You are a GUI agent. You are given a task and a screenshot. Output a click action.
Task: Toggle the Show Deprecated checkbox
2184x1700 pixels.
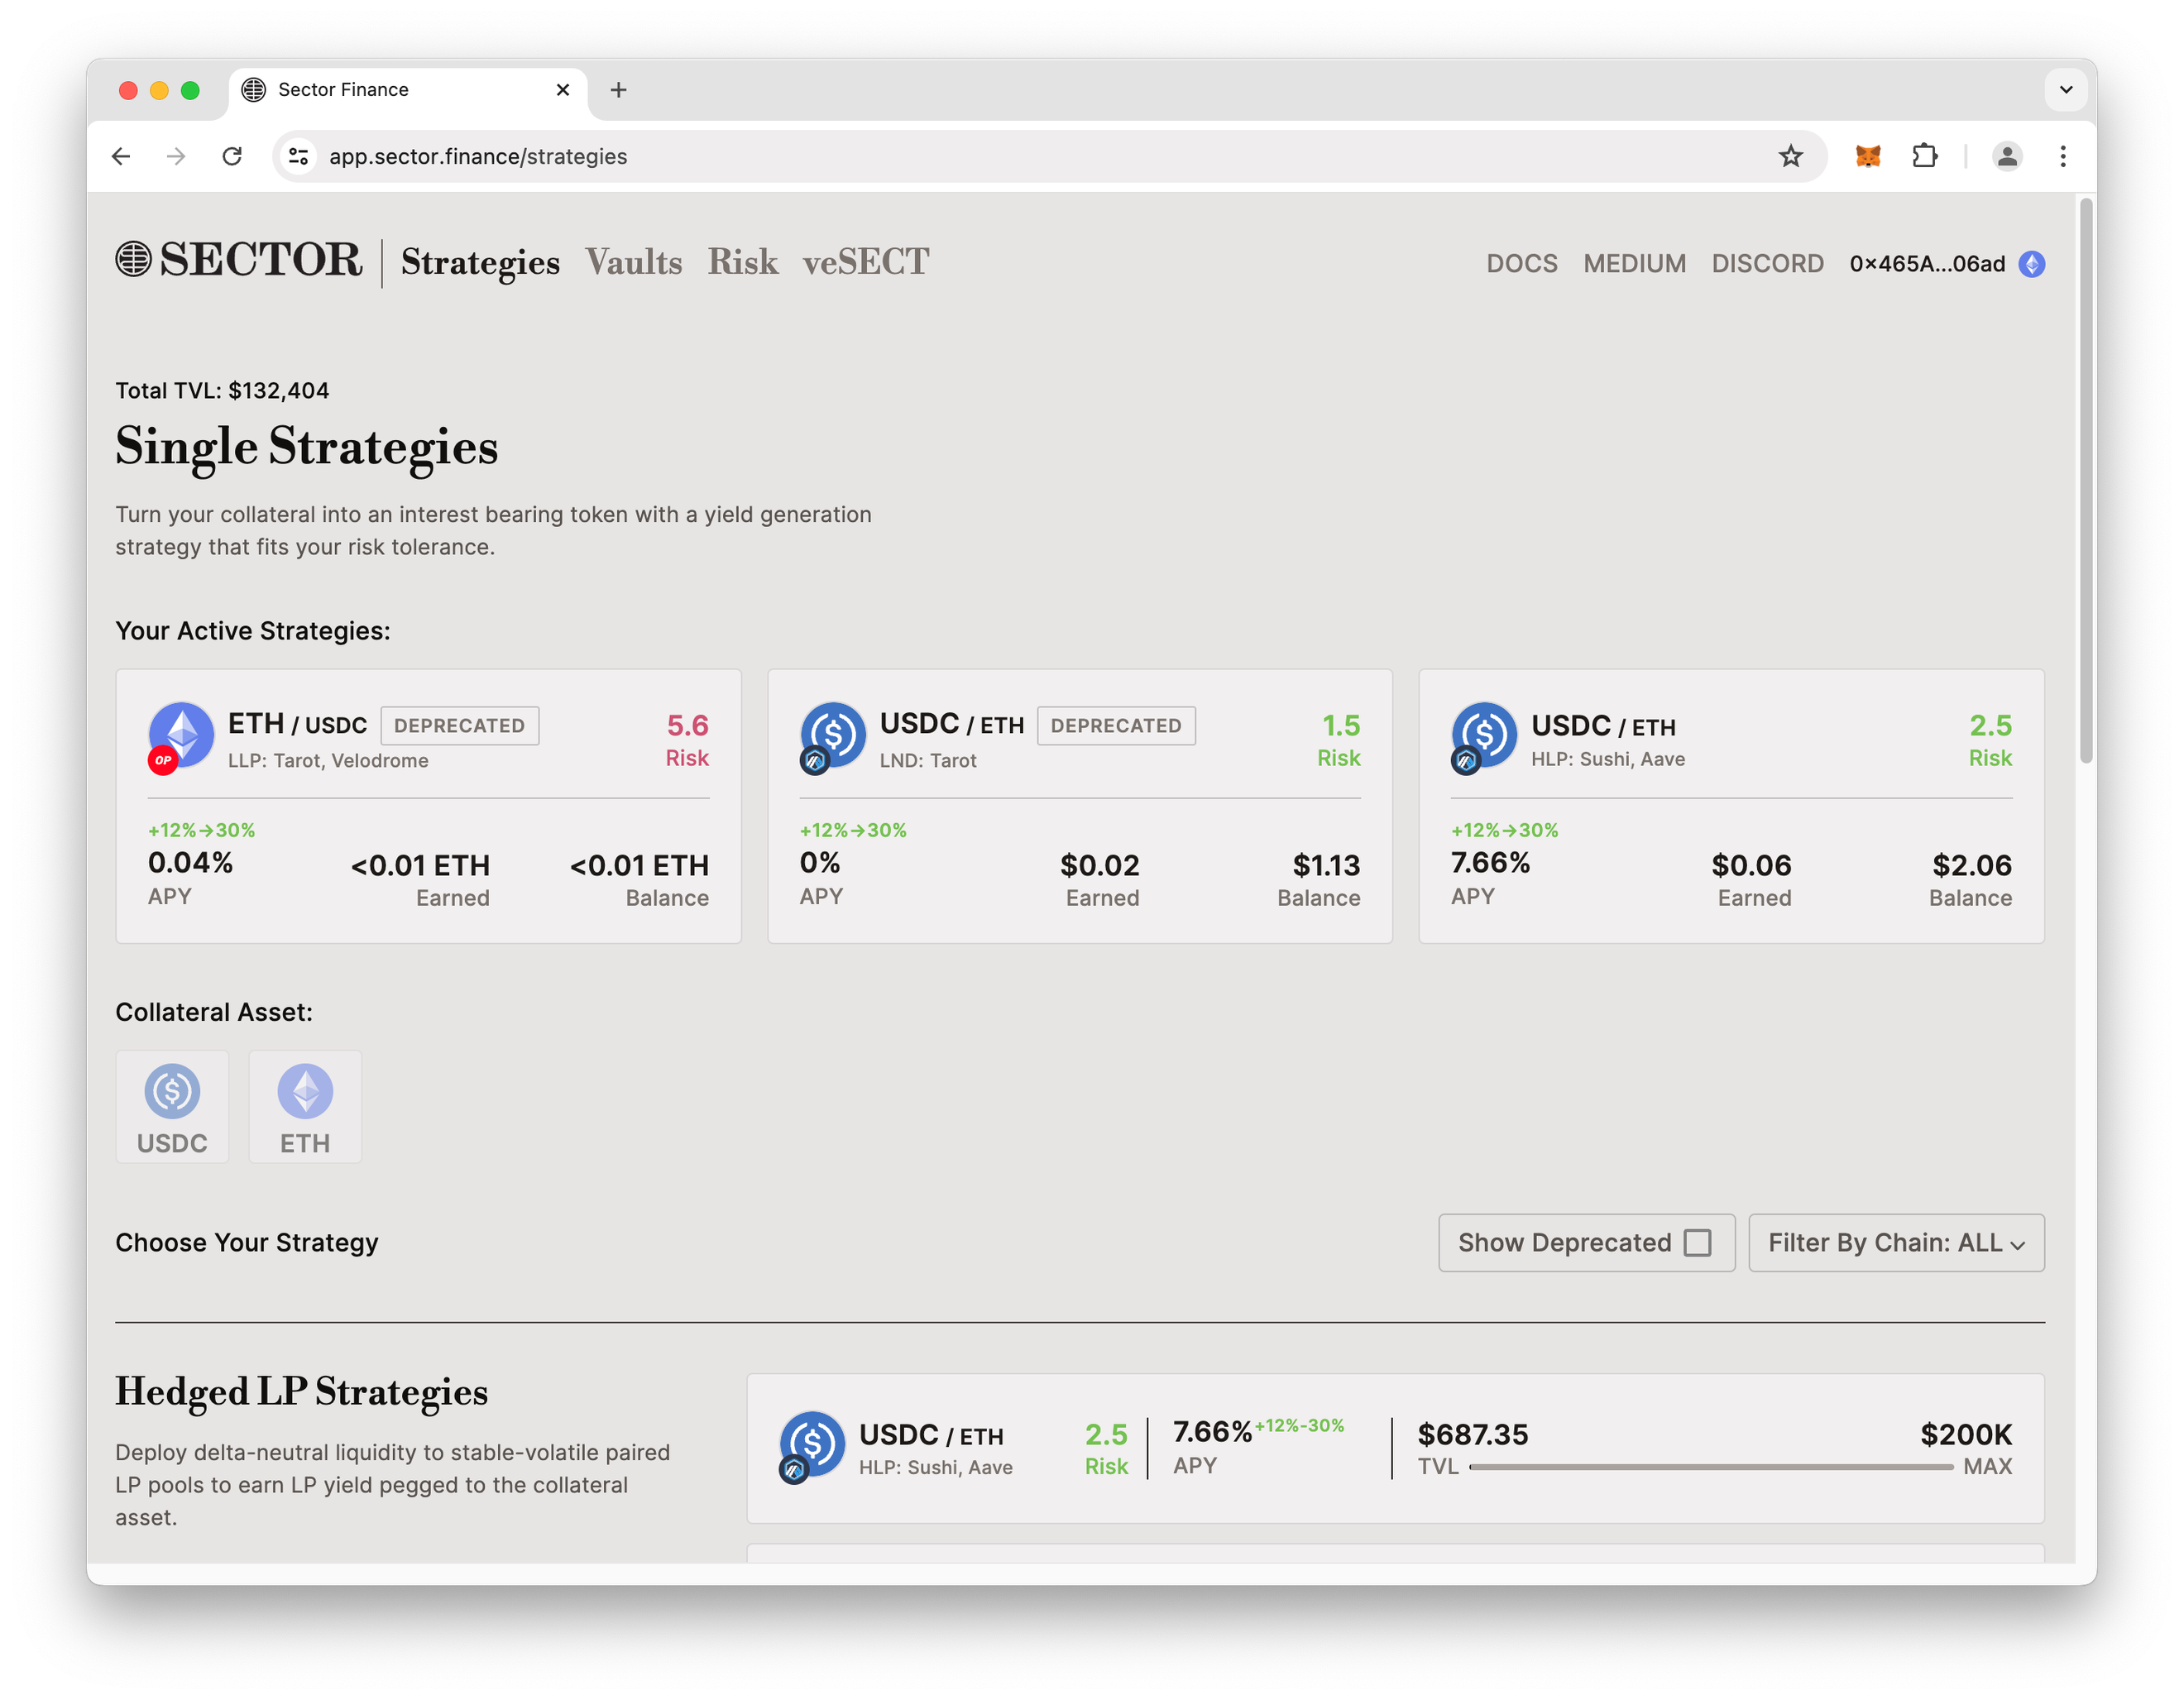pyautogui.click(x=1697, y=1243)
